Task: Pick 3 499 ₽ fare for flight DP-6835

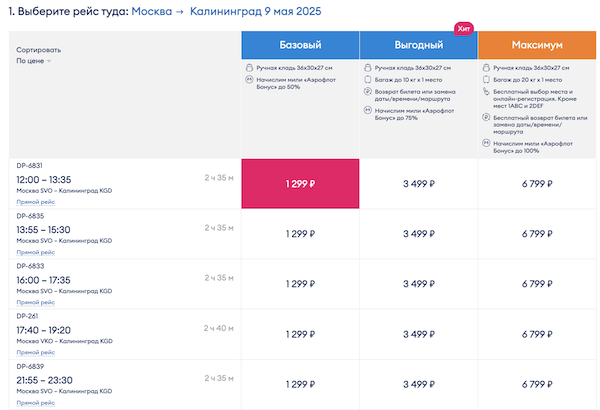Action: coord(418,233)
